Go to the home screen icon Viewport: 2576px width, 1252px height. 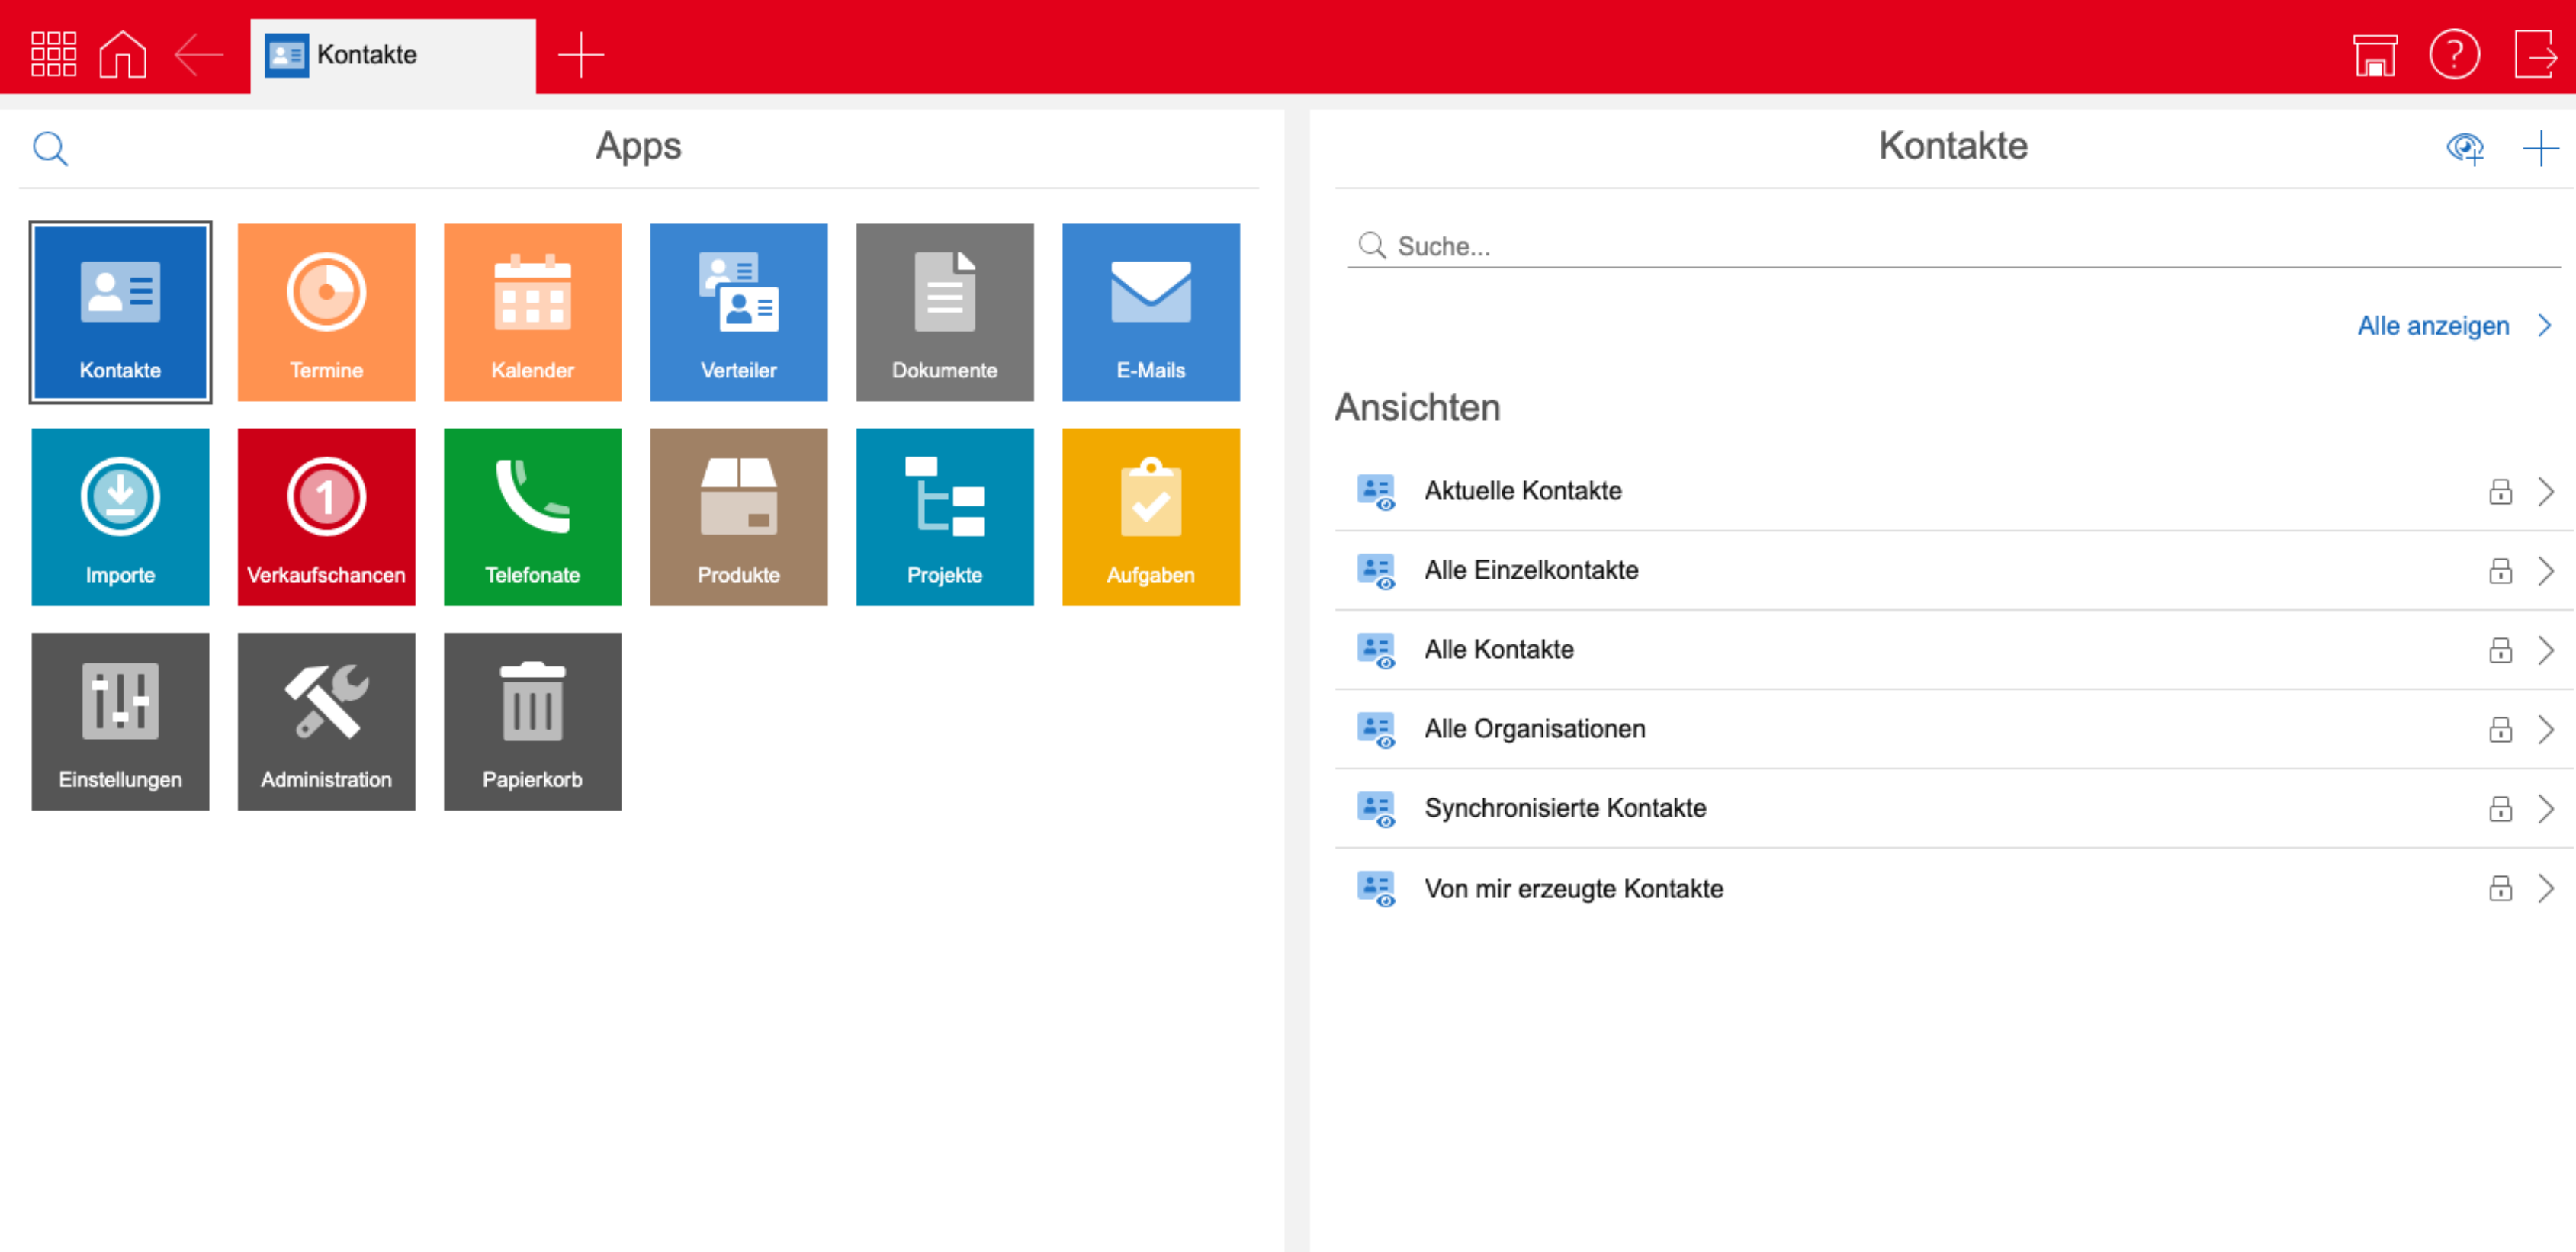pos(123,54)
